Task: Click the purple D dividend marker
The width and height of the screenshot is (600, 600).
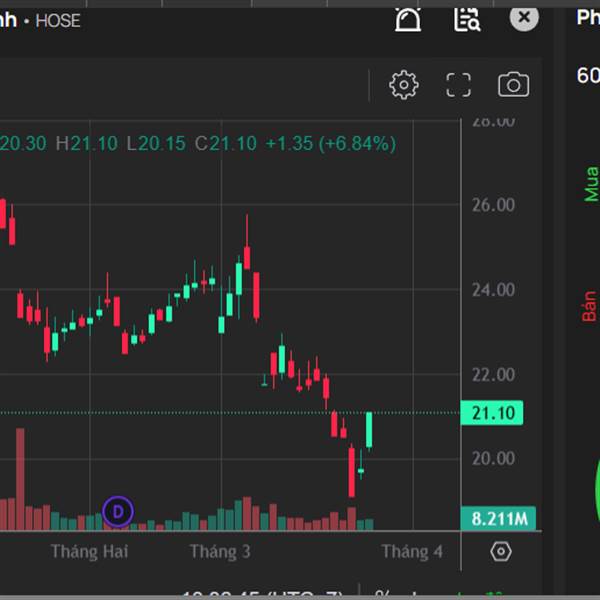Action: [118, 512]
